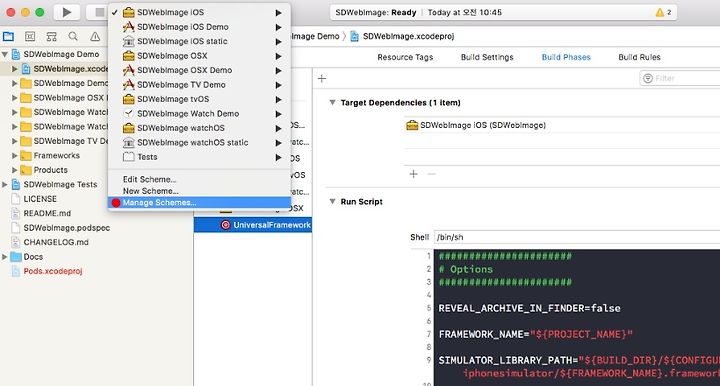Select the Tests scheme
This screenshot has height=386, width=720.
click(199, 157)
